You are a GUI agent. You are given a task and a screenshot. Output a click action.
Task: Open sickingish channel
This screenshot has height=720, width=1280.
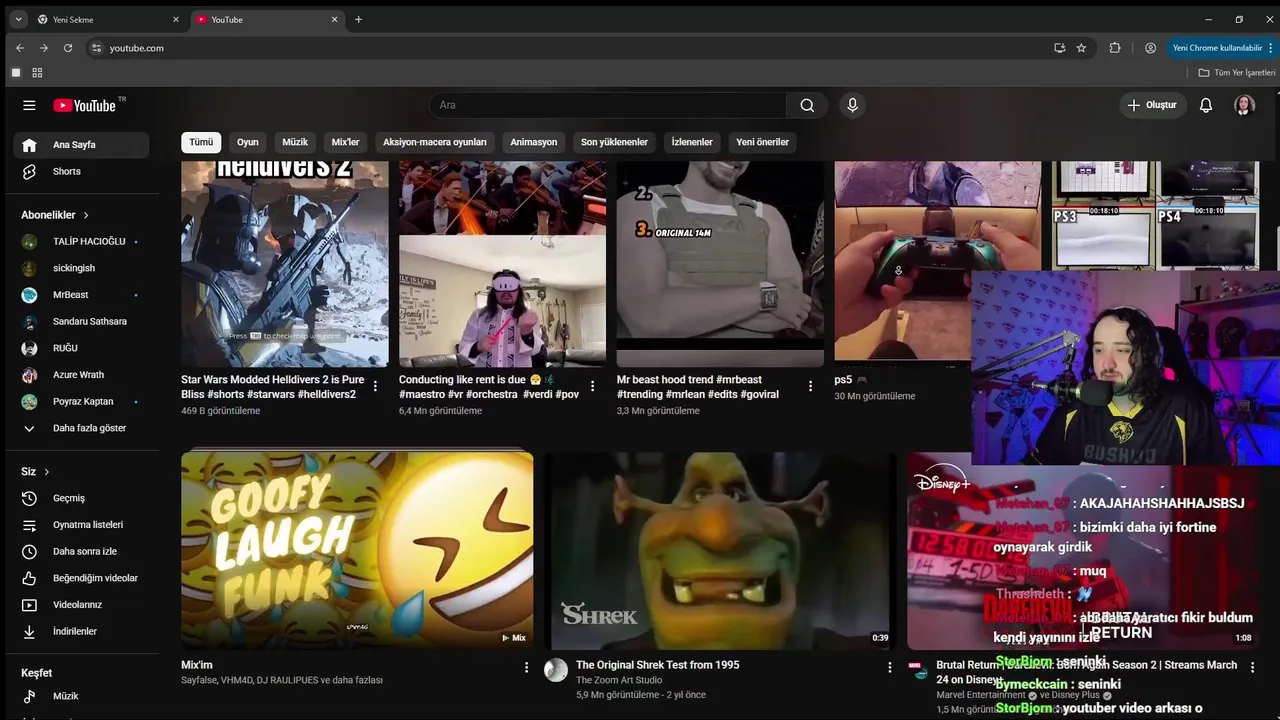(81, 268)
